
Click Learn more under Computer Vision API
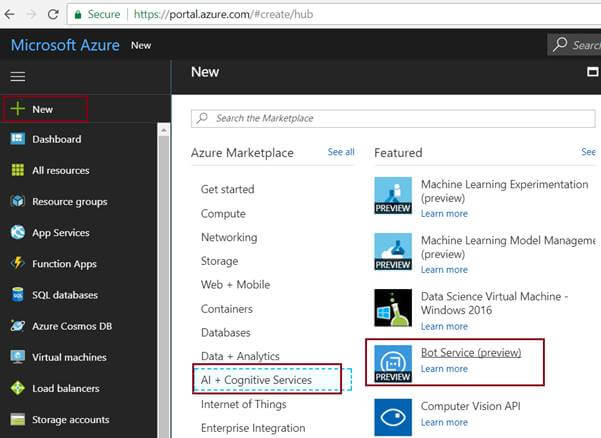tap(444, 422)
